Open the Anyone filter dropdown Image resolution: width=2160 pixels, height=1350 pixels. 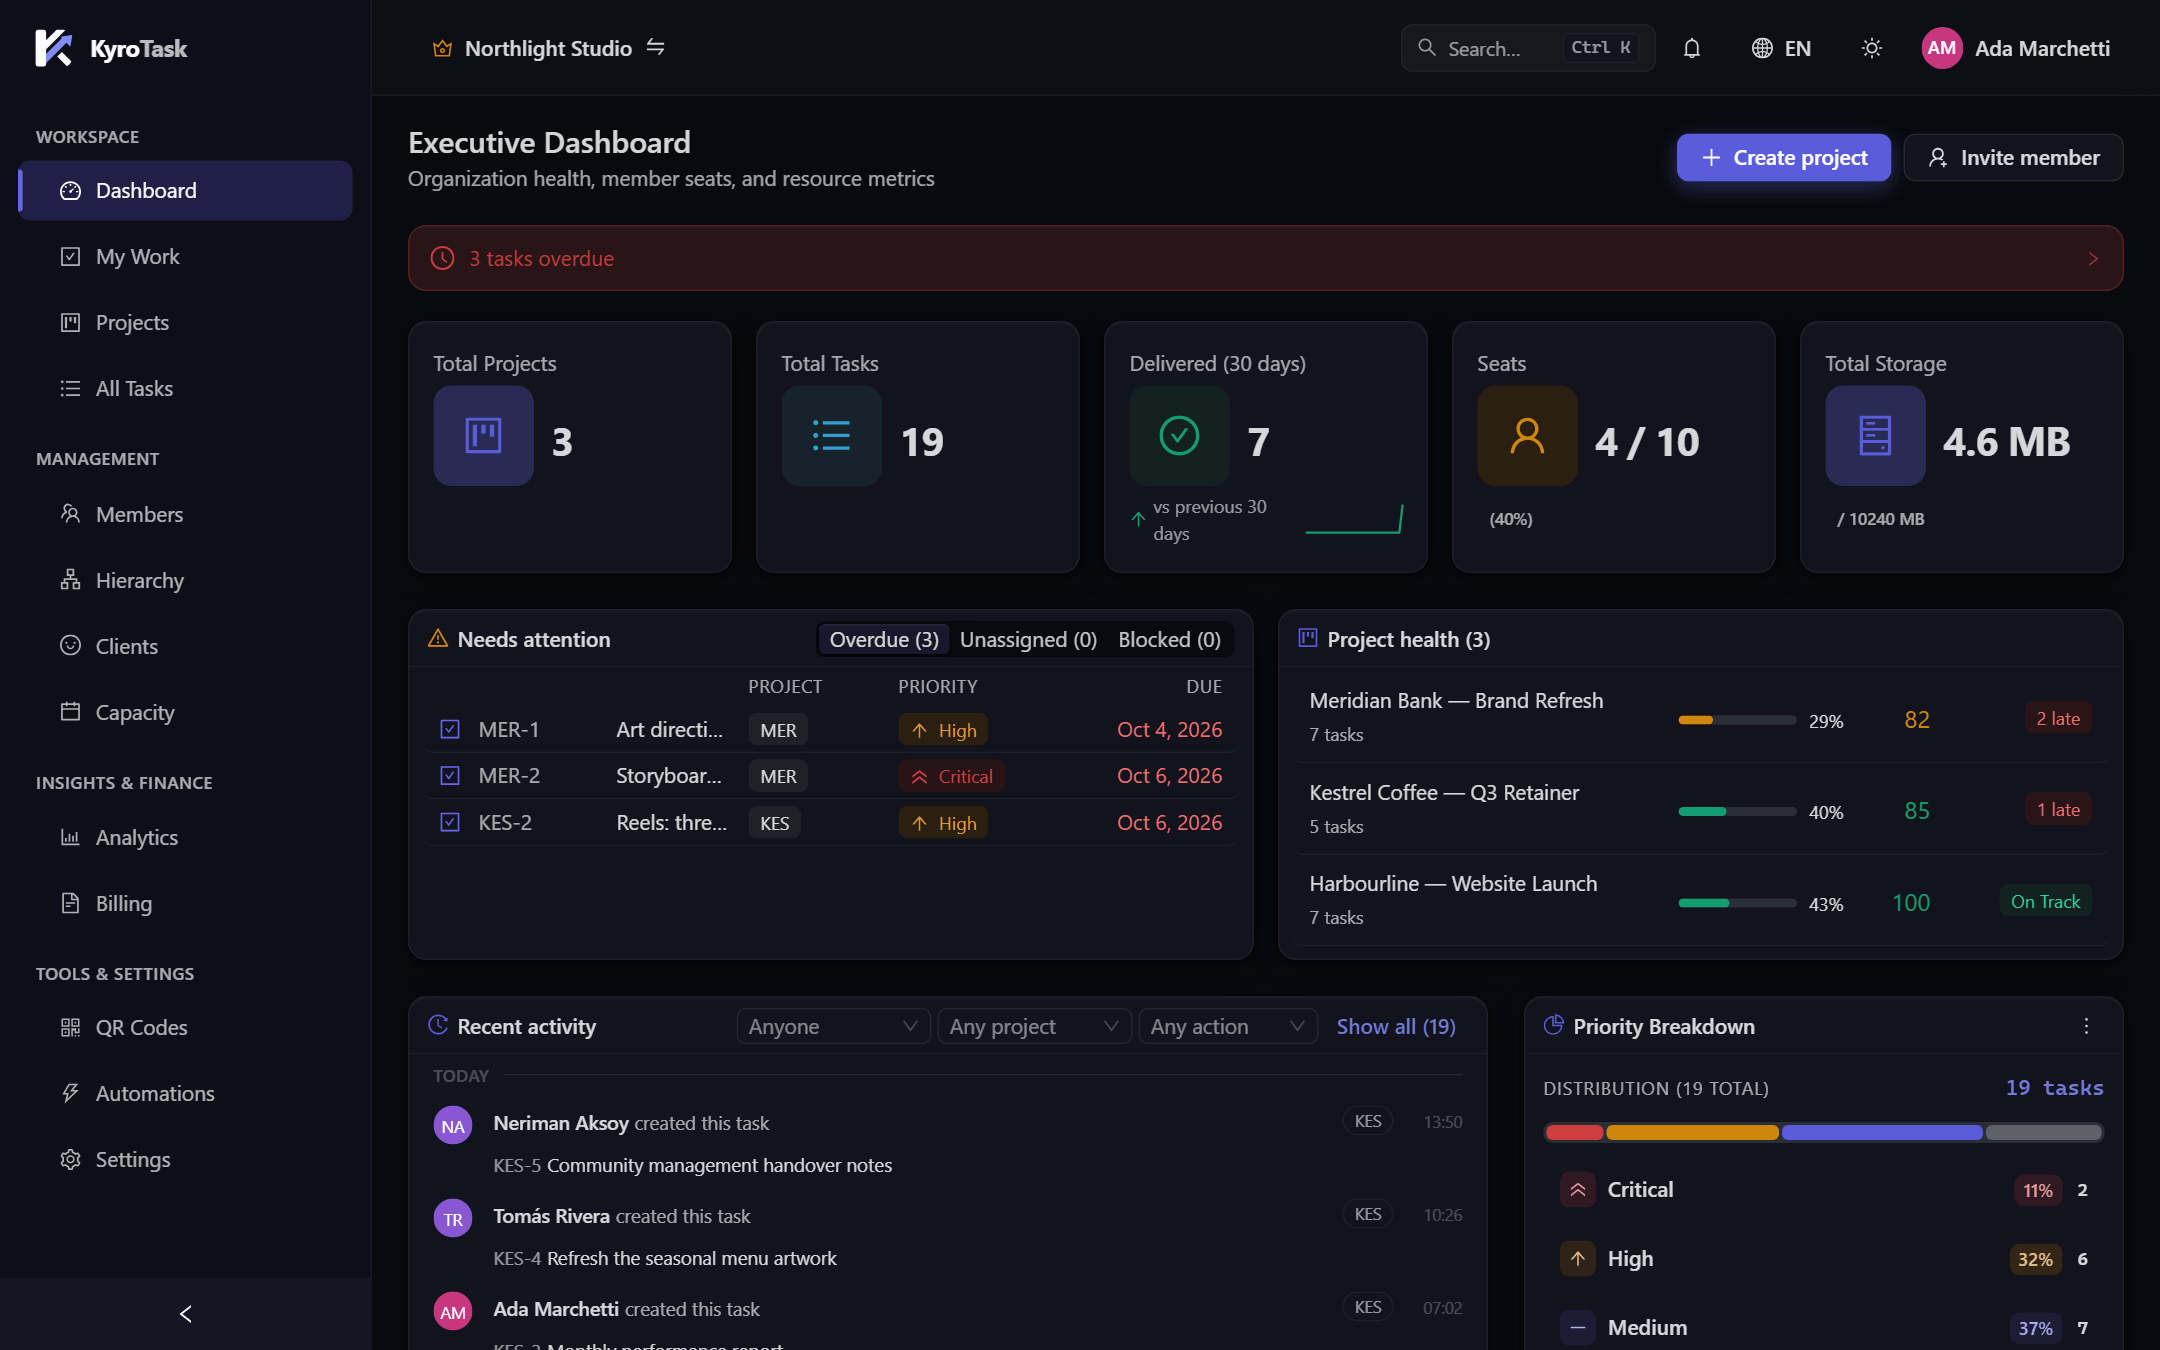[833, 1026]
